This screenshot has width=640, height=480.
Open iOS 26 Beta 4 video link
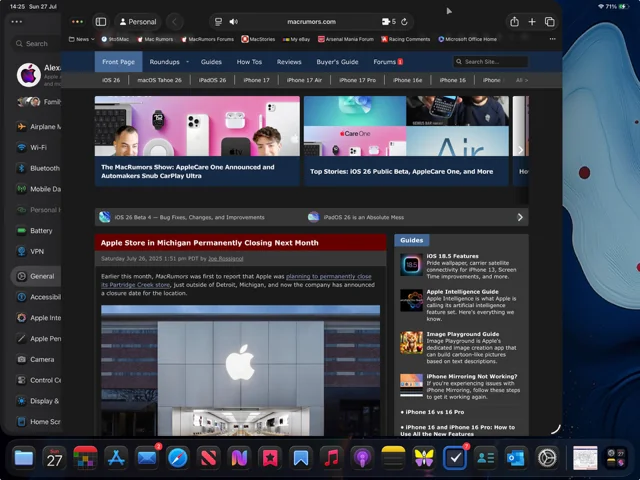click(x=189, y=217)
